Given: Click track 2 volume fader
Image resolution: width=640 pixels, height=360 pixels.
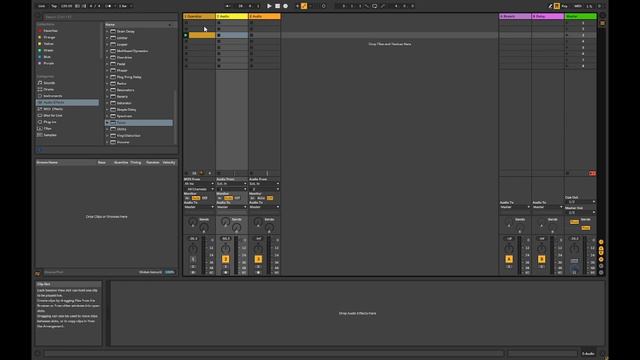Looking at the screenshot, I should [236, 255].
